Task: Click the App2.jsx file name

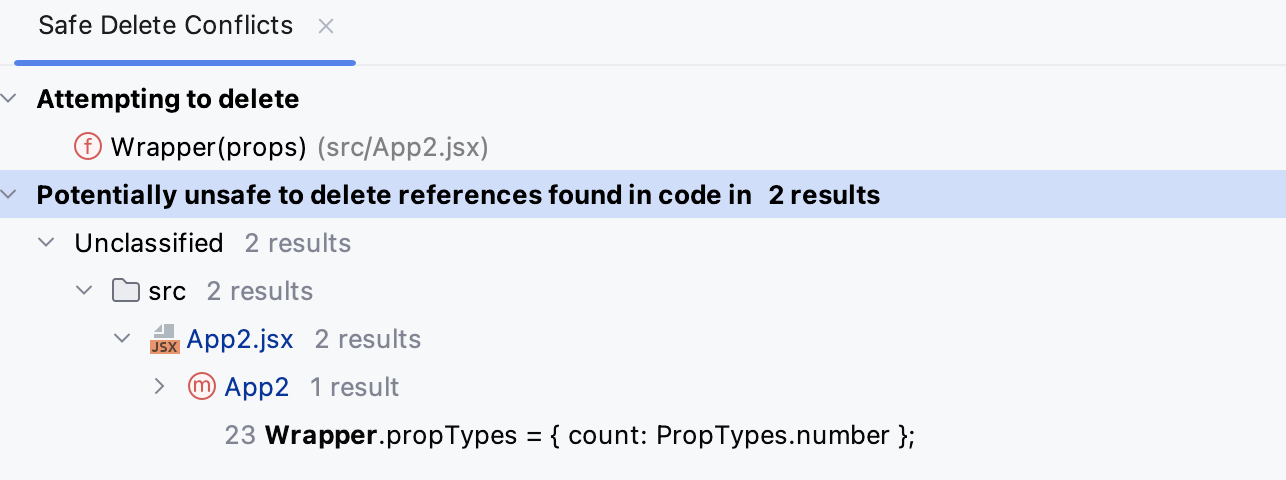Action: [240, 339]
